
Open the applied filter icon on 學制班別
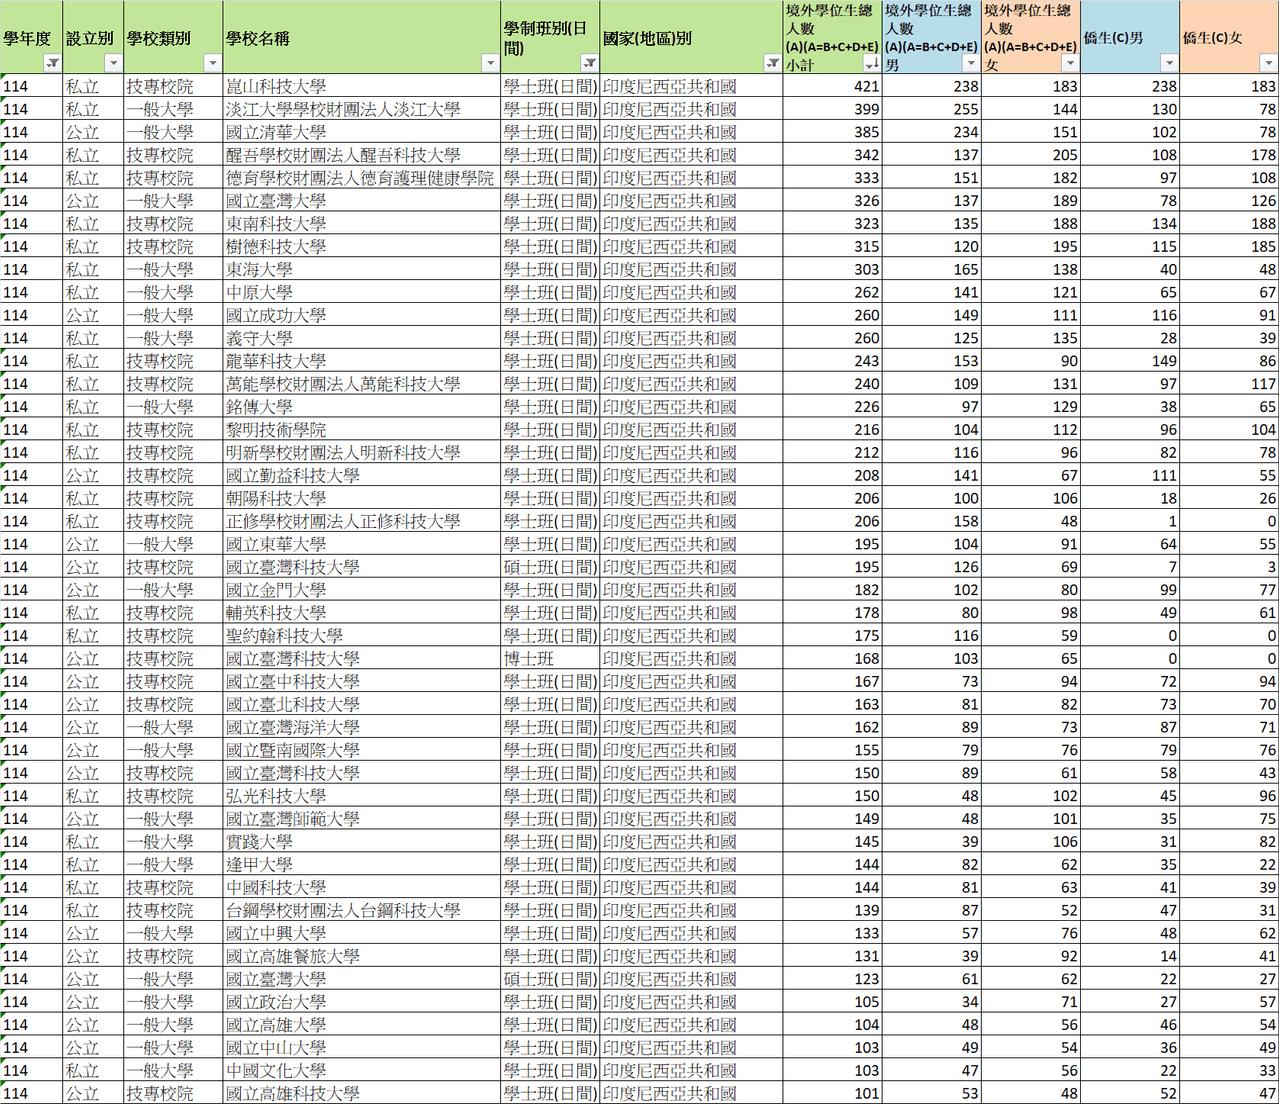pos(590,63)
